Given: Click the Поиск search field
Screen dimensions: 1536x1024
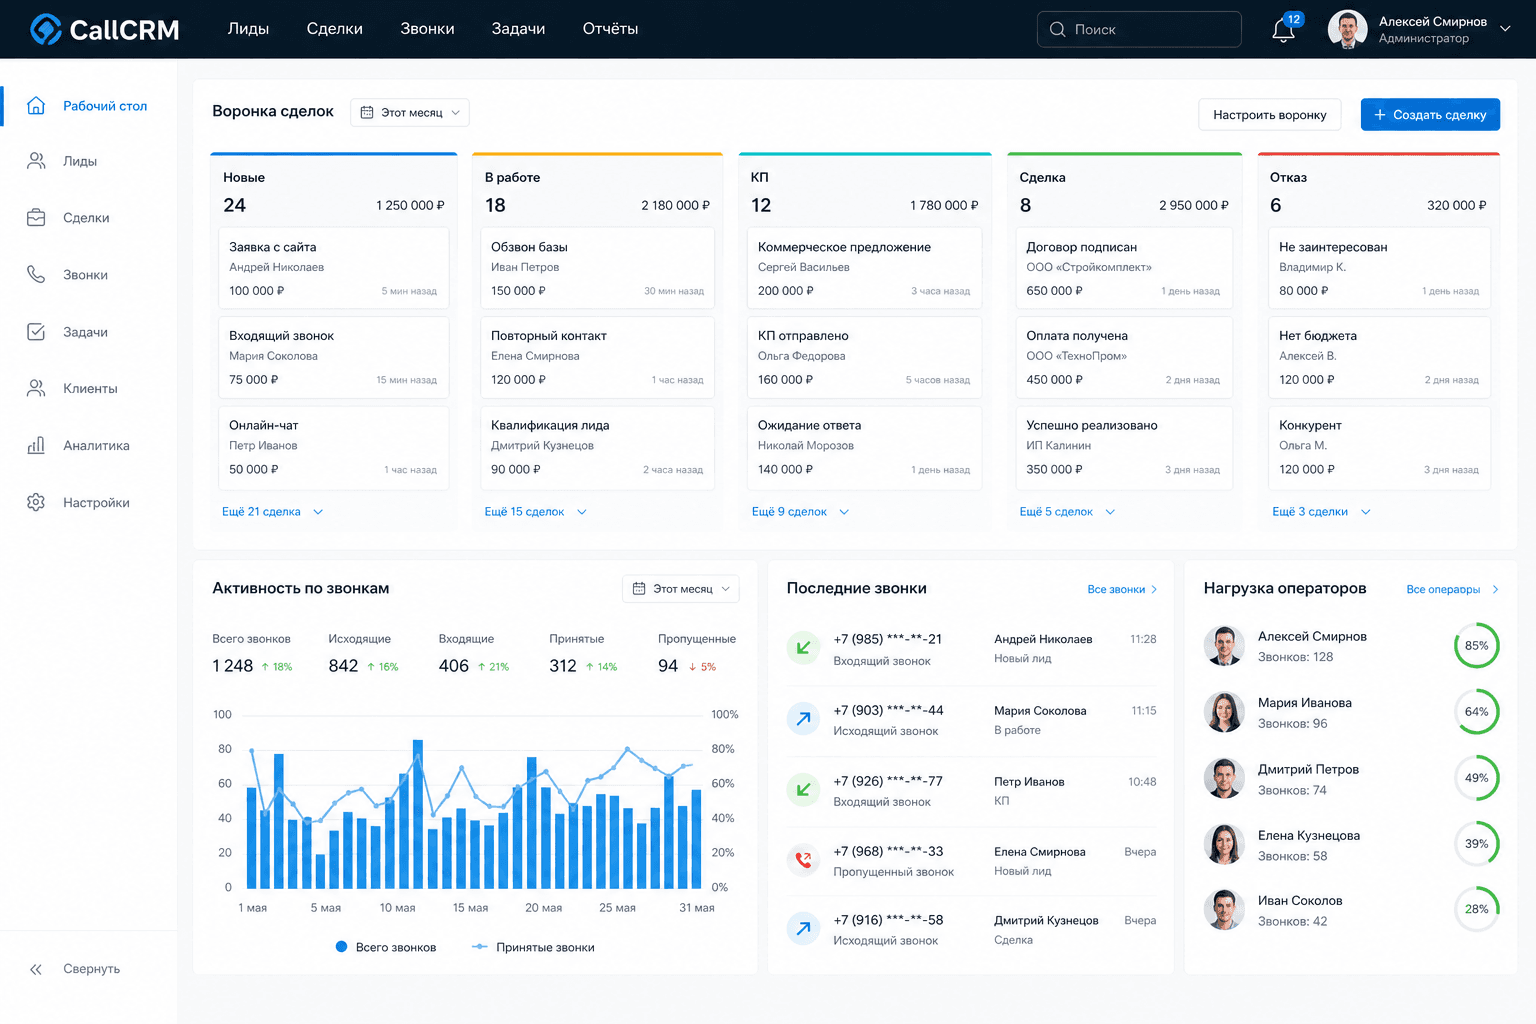Looking at the screenshot, I should 1139,29.
